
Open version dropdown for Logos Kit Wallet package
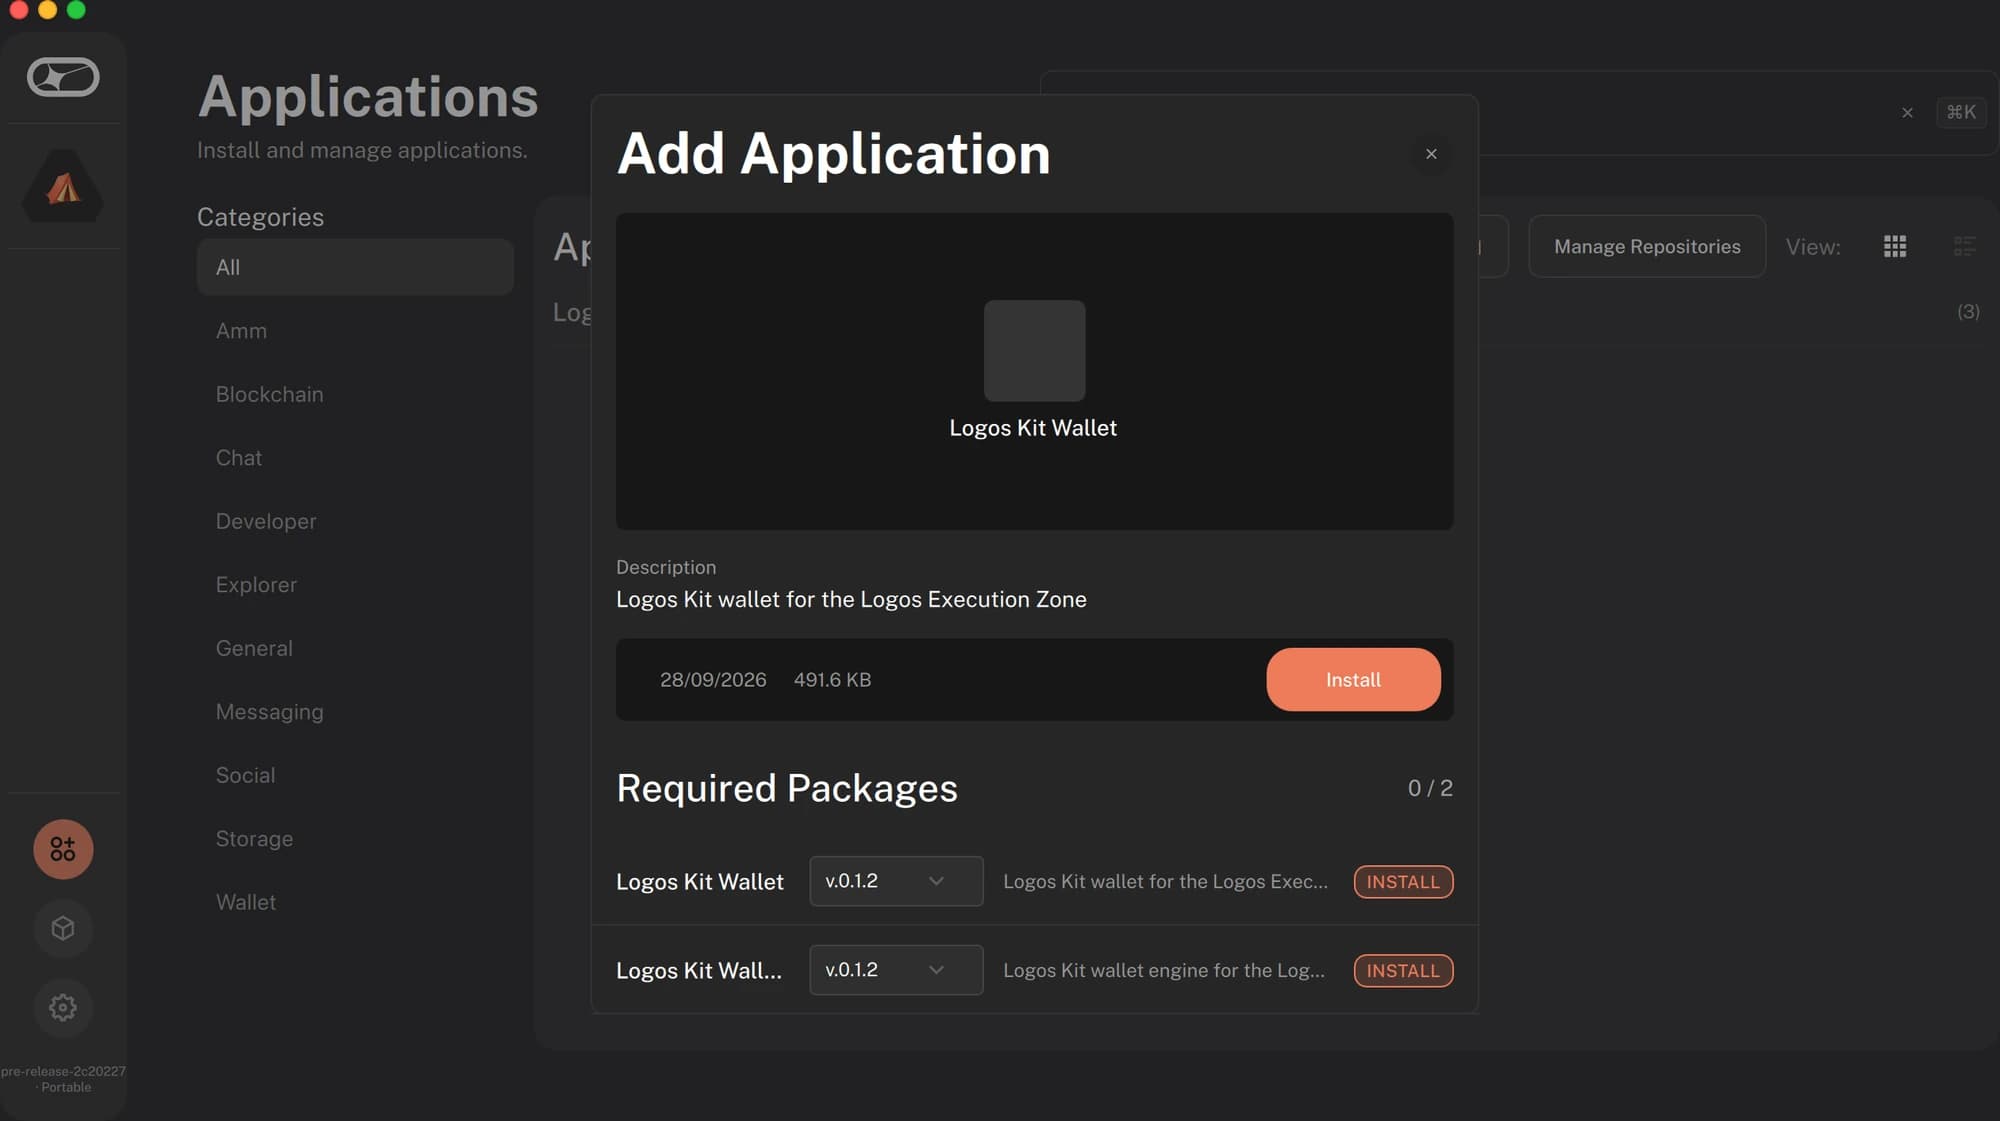click(x=896, y=881)
